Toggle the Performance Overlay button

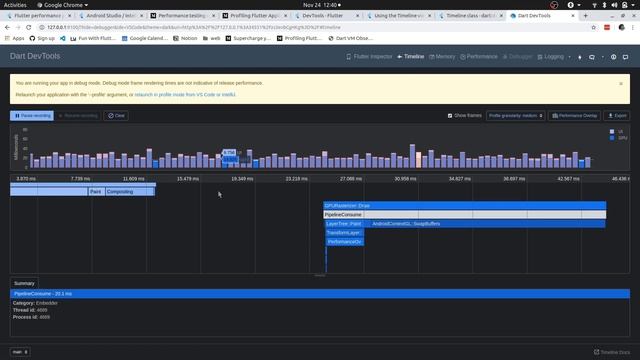pos(574,116)
